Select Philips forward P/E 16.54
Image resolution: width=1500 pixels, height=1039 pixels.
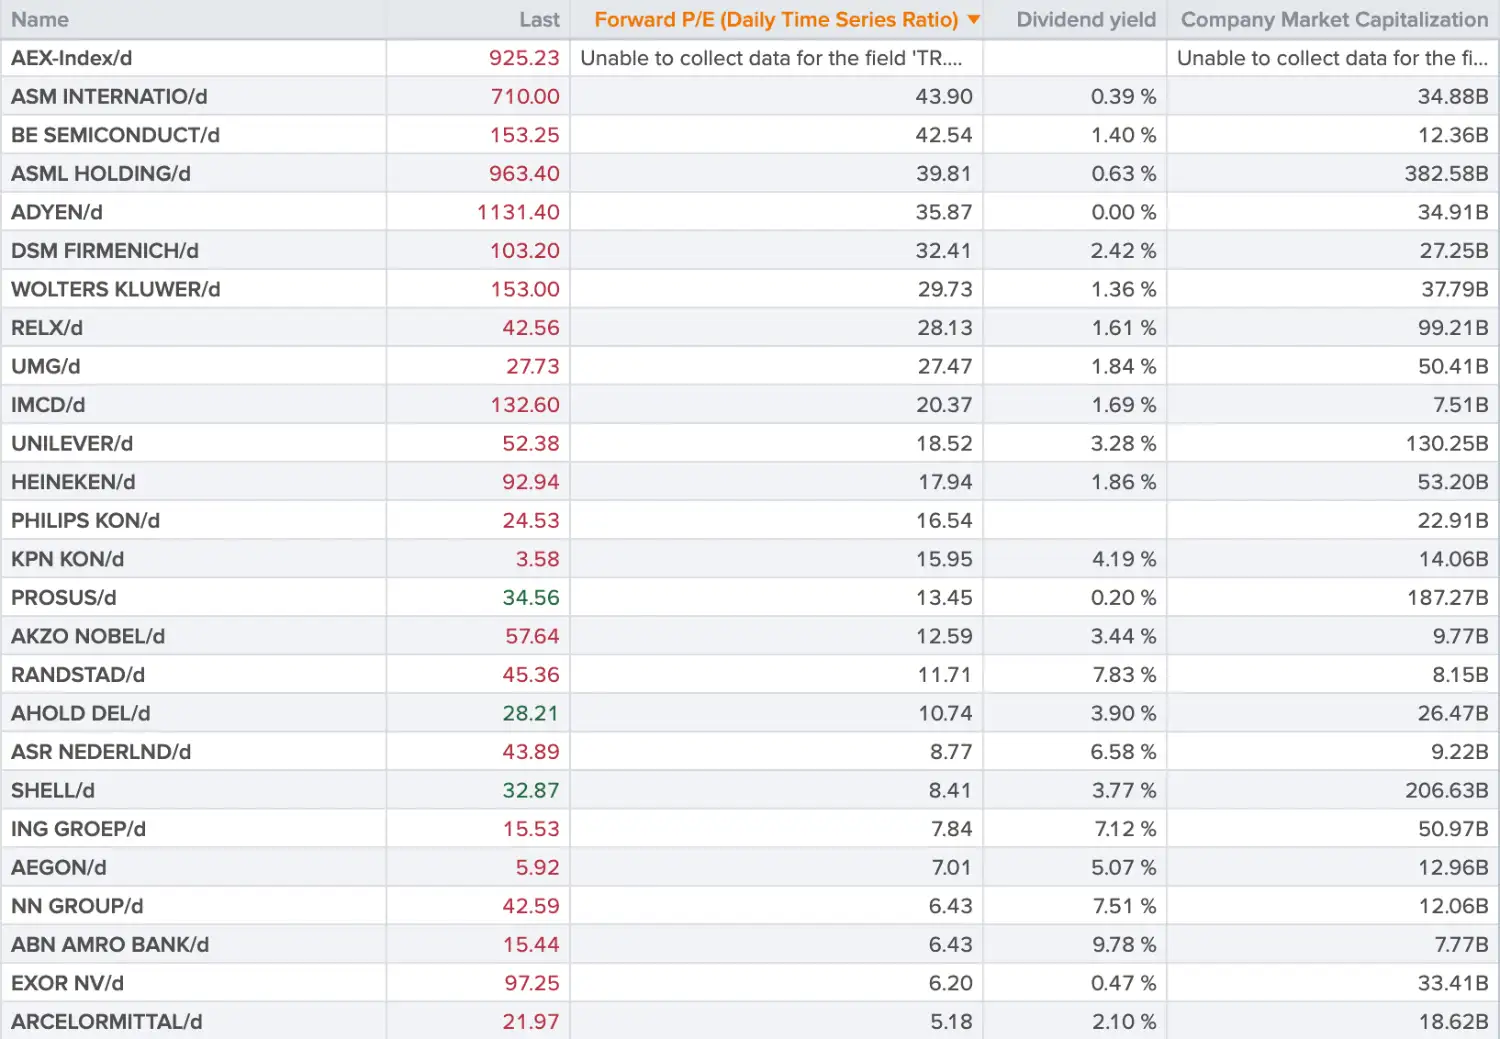pyautogui.click(x=945, y=520)
